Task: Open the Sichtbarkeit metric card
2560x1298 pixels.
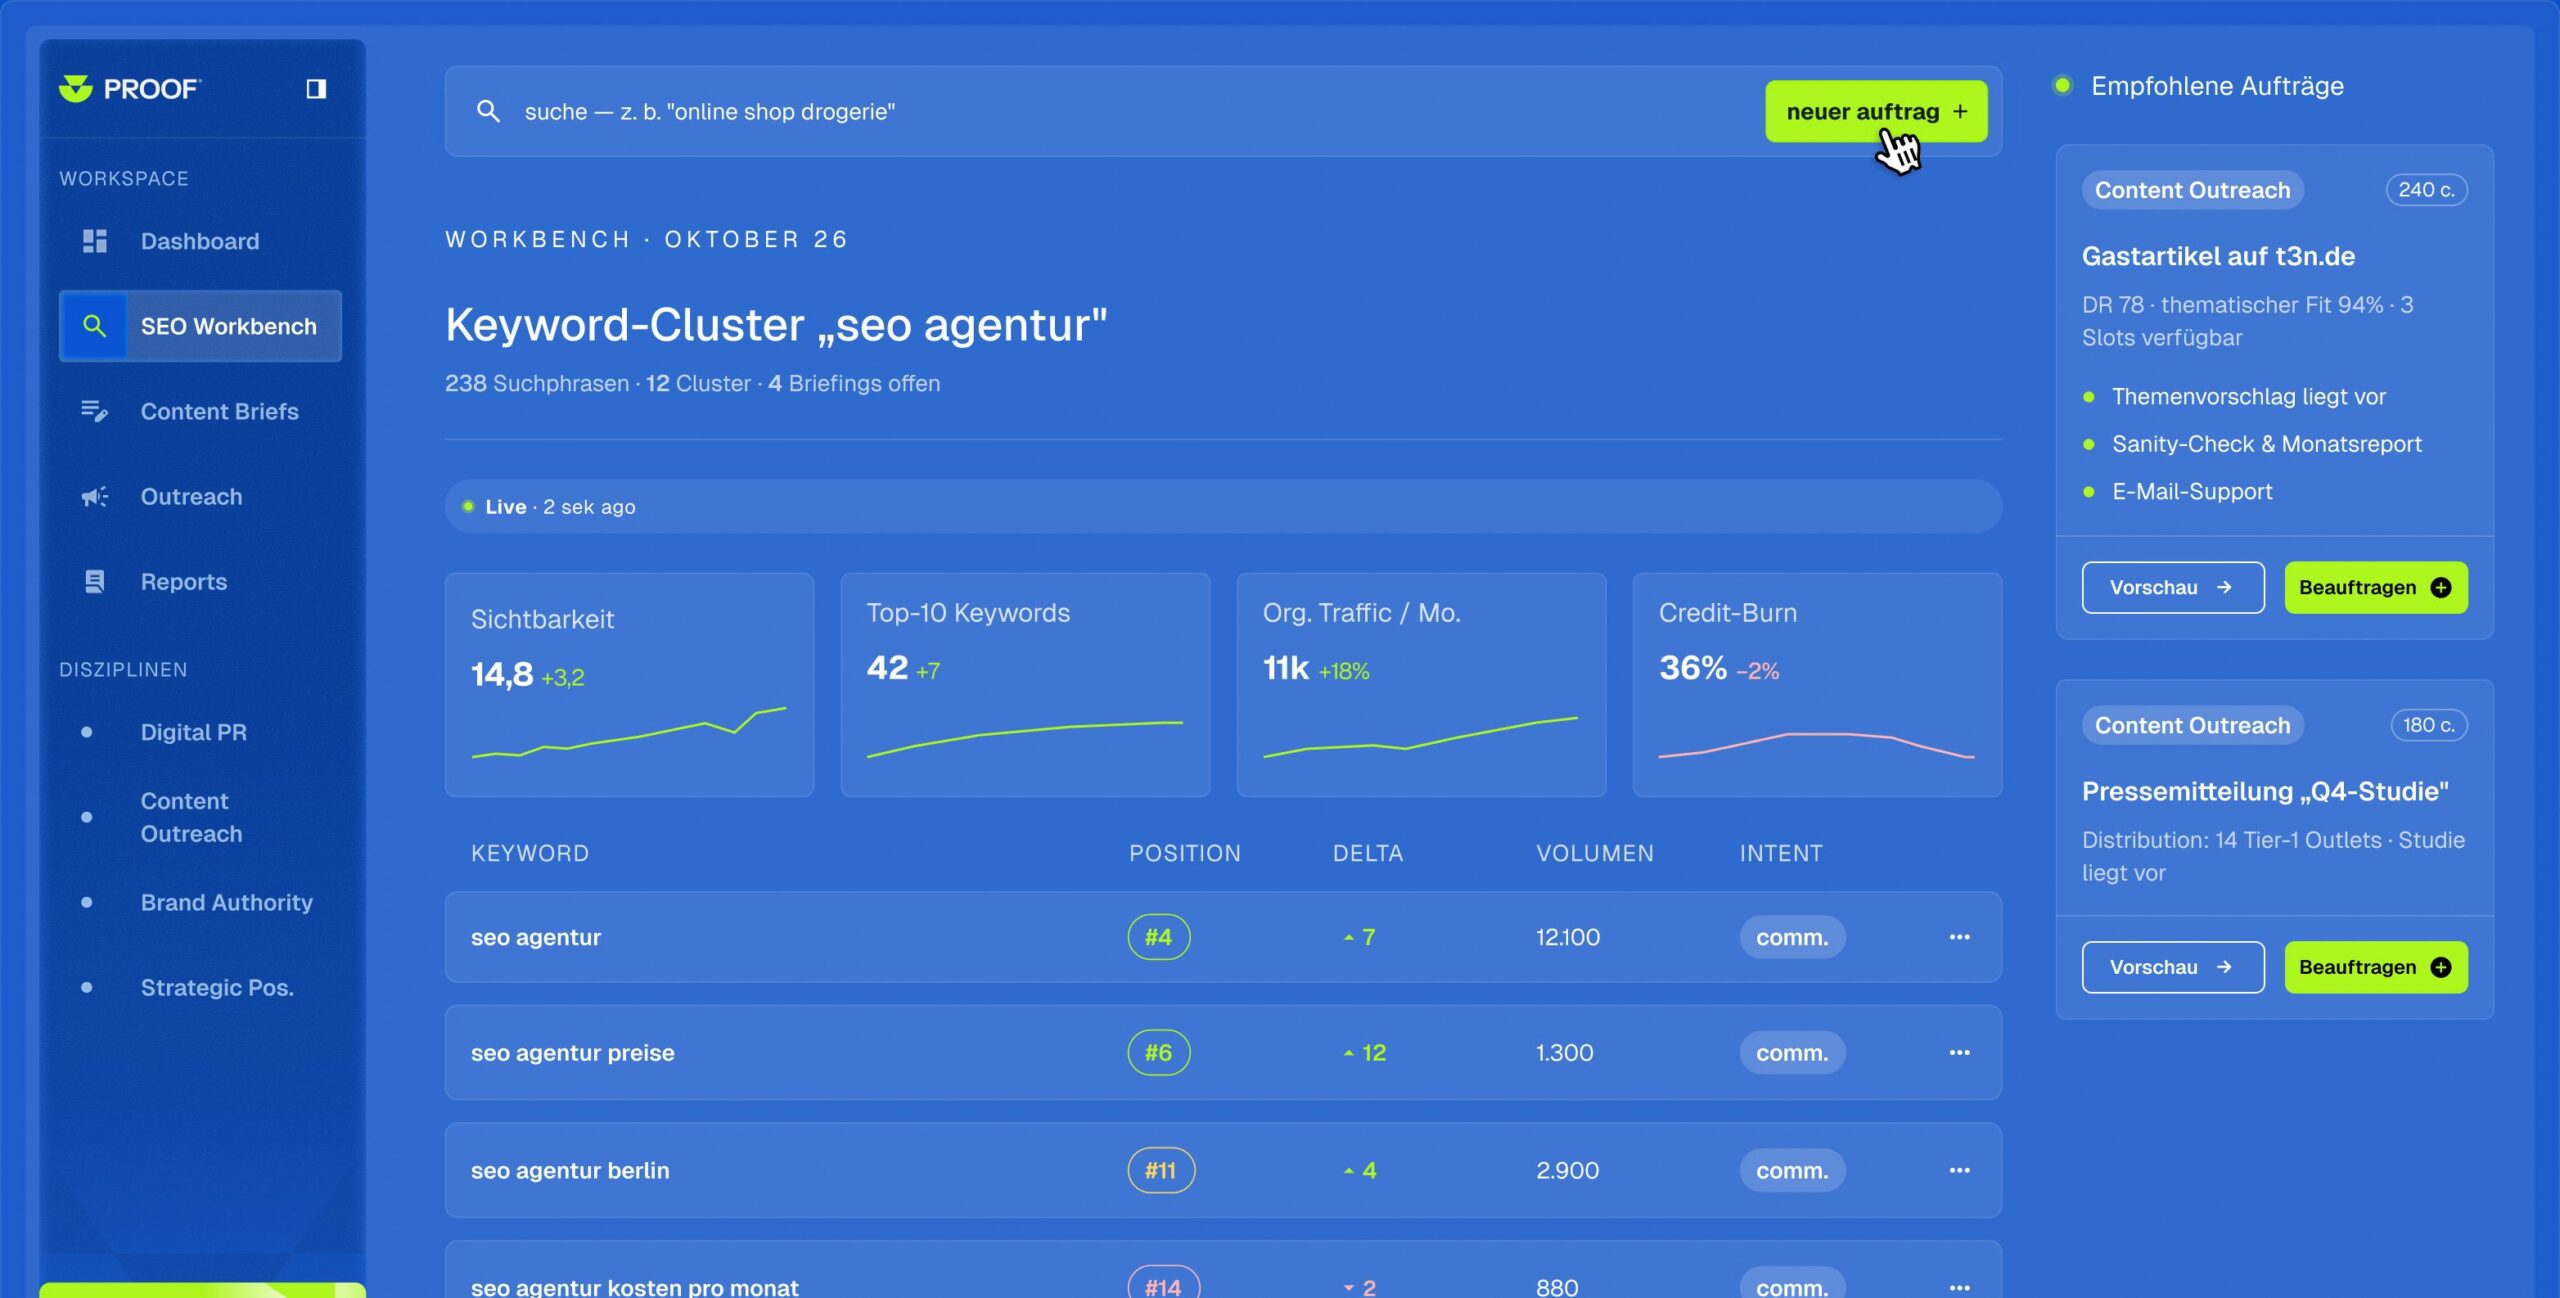Action: tap(629, 684)
